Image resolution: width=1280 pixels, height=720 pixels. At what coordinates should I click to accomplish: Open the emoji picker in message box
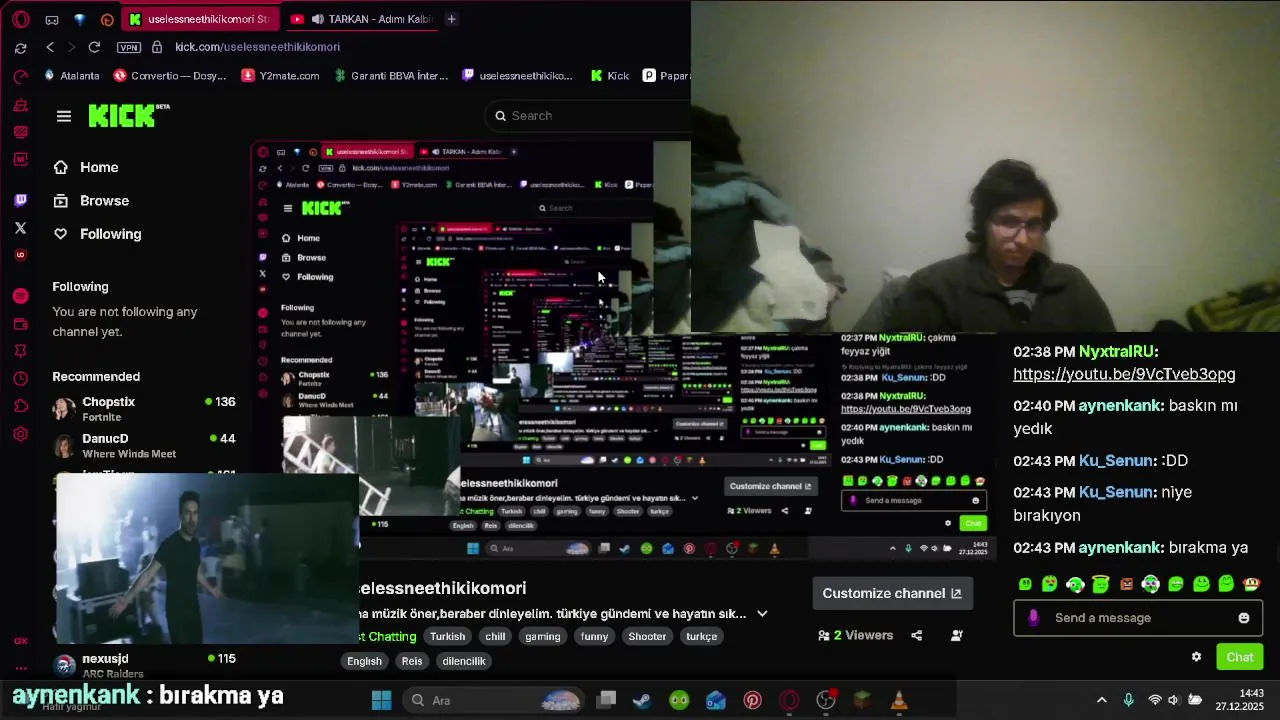(x=1244, y=618)
